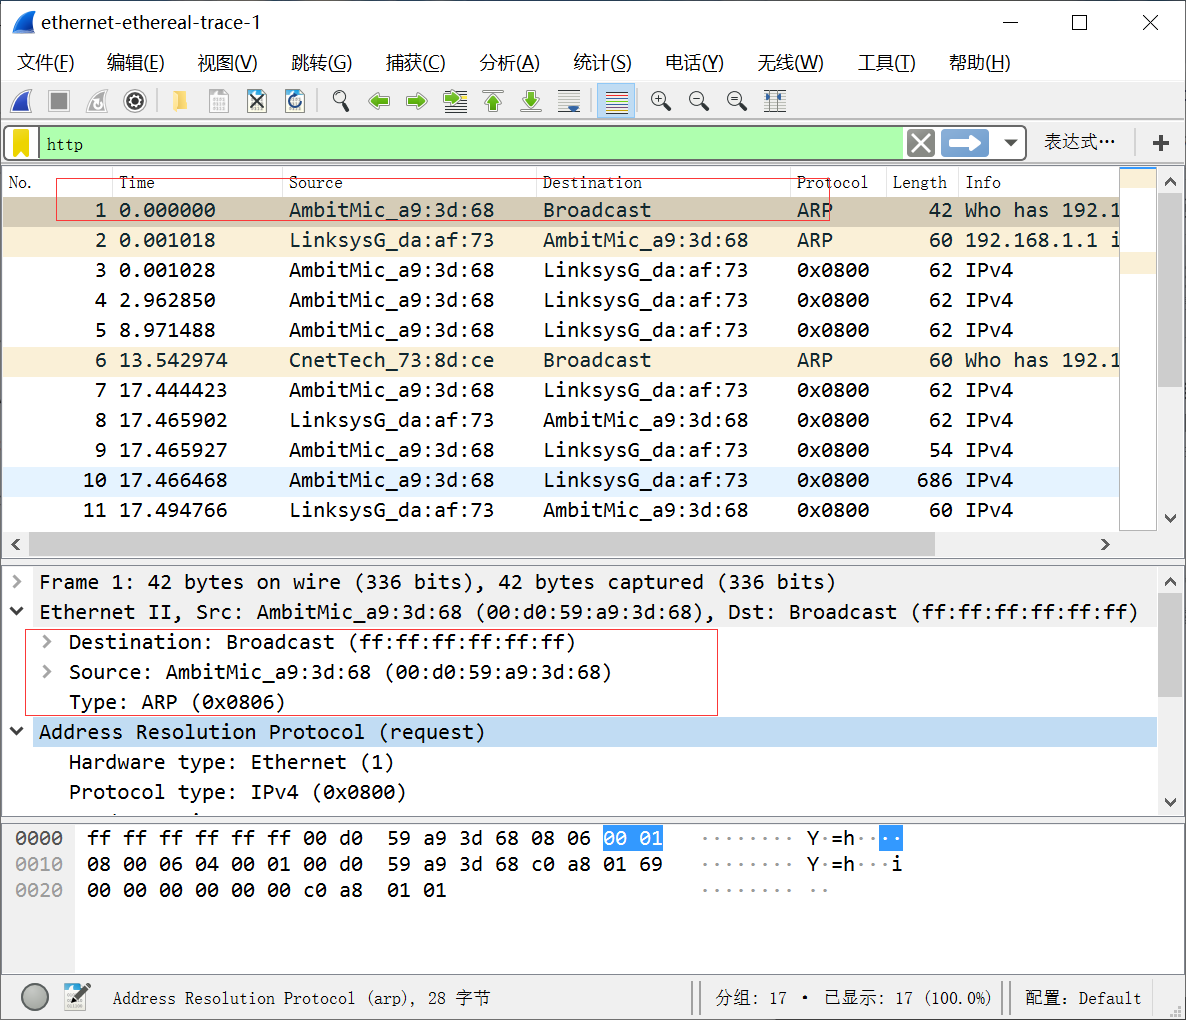Open the capture options gear icon
Screen dimensions: 1186x1020
pyautogui.click(x=135, y=101)
